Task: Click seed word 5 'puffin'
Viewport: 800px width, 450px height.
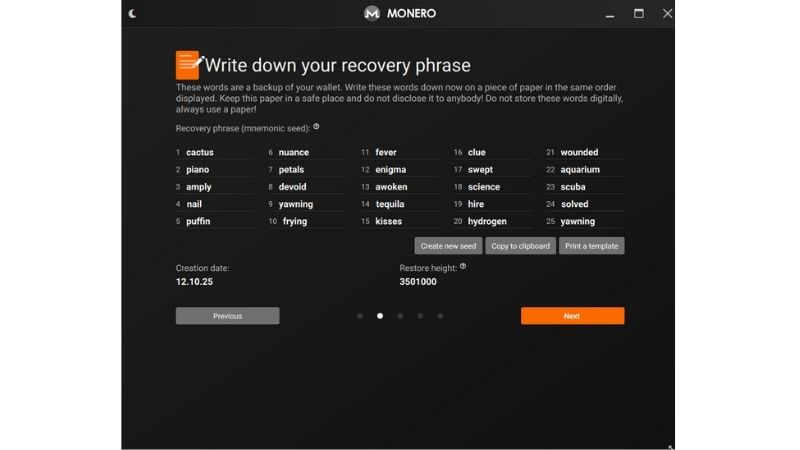Action: click(x=198, y=221)
